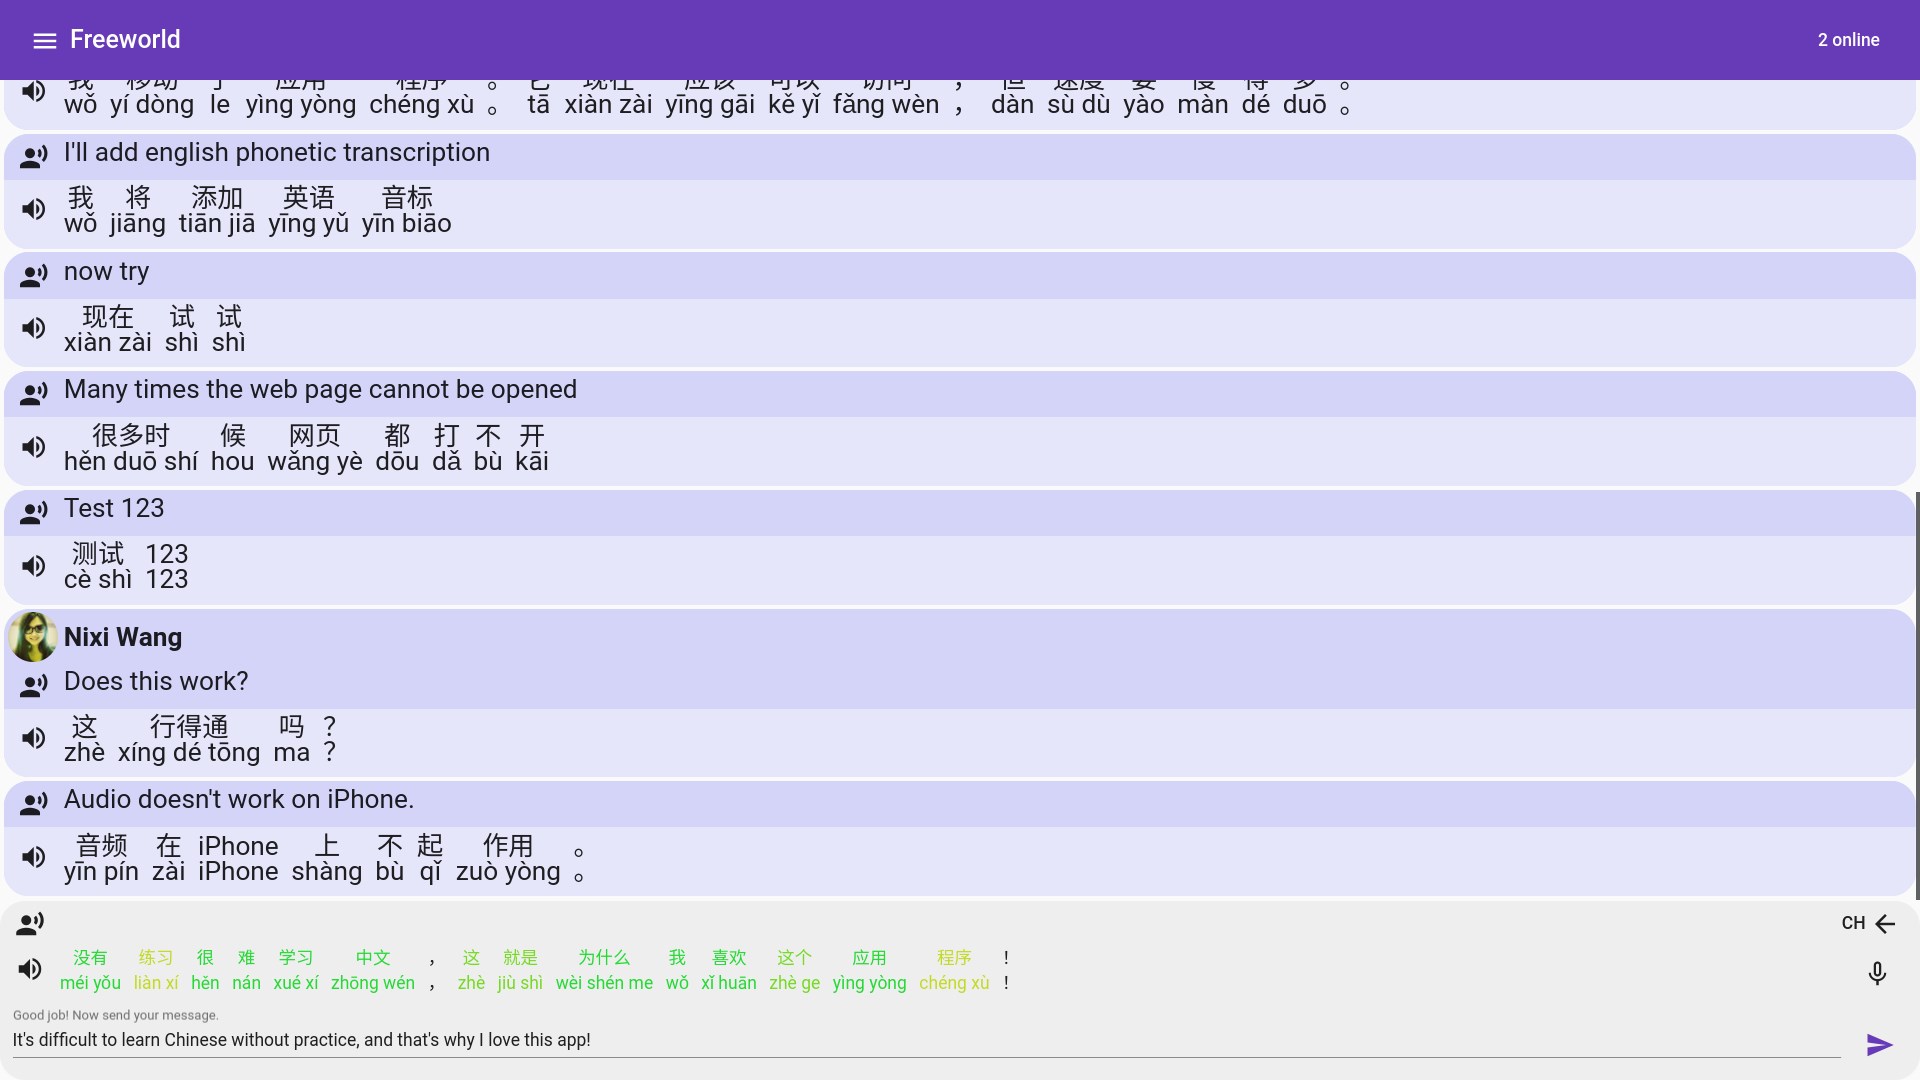Click the speaking icon next to 'Test 123'

coord(34,512)
